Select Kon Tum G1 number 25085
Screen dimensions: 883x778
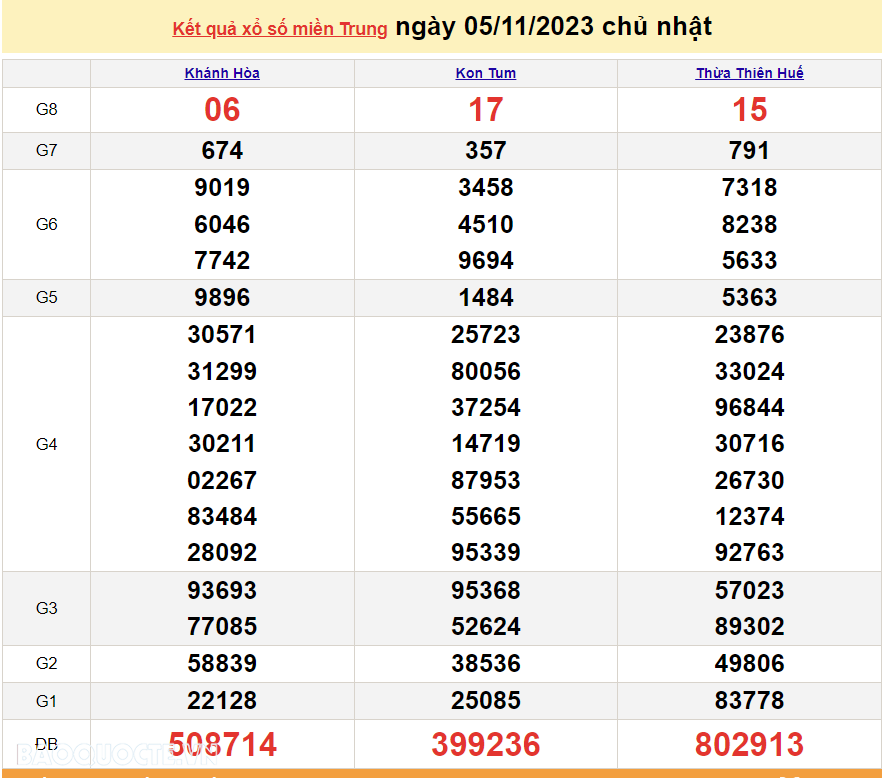tap(485, 701)
